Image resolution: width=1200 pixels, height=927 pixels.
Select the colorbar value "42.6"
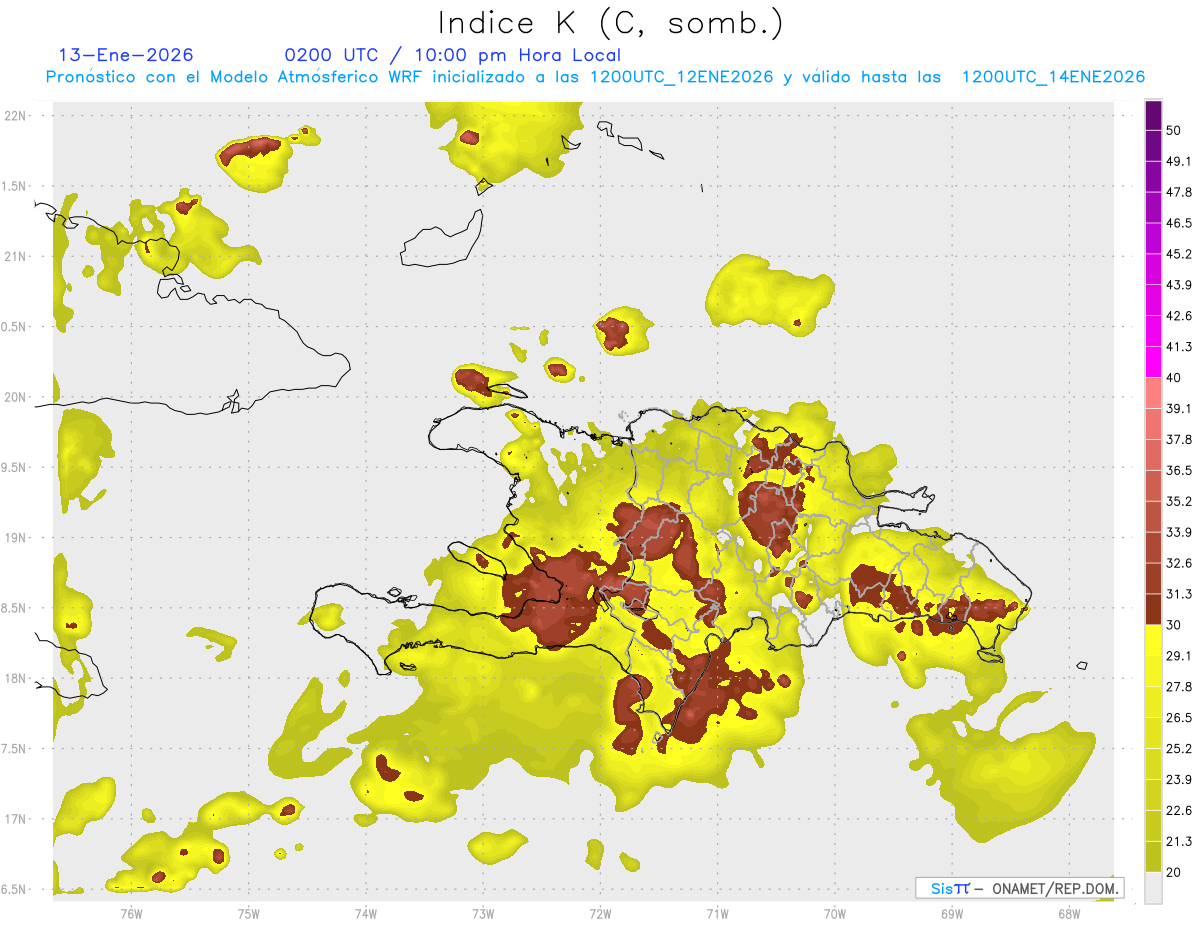click(1179, 316)
